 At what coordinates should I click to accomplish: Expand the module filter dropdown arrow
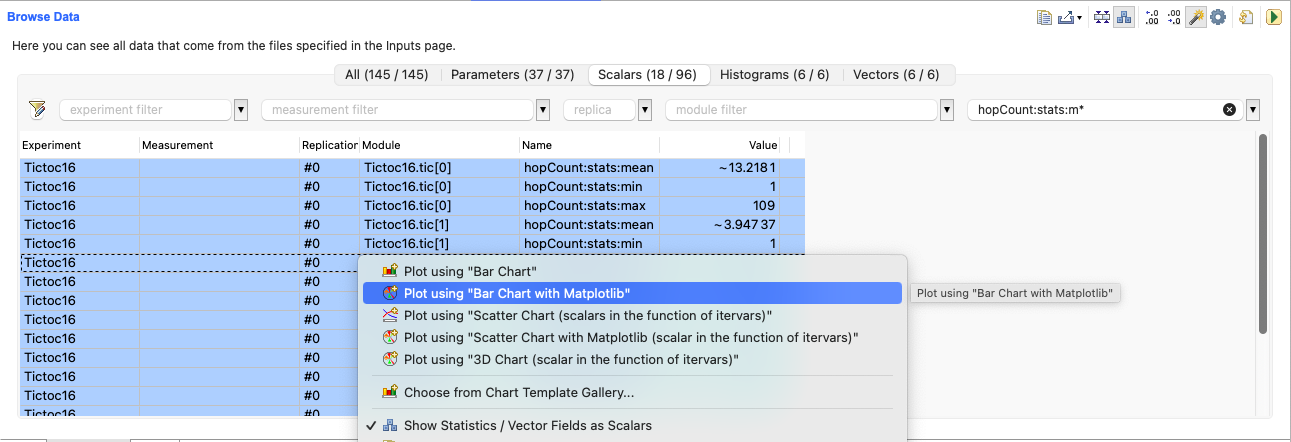(x=946, y=110)
